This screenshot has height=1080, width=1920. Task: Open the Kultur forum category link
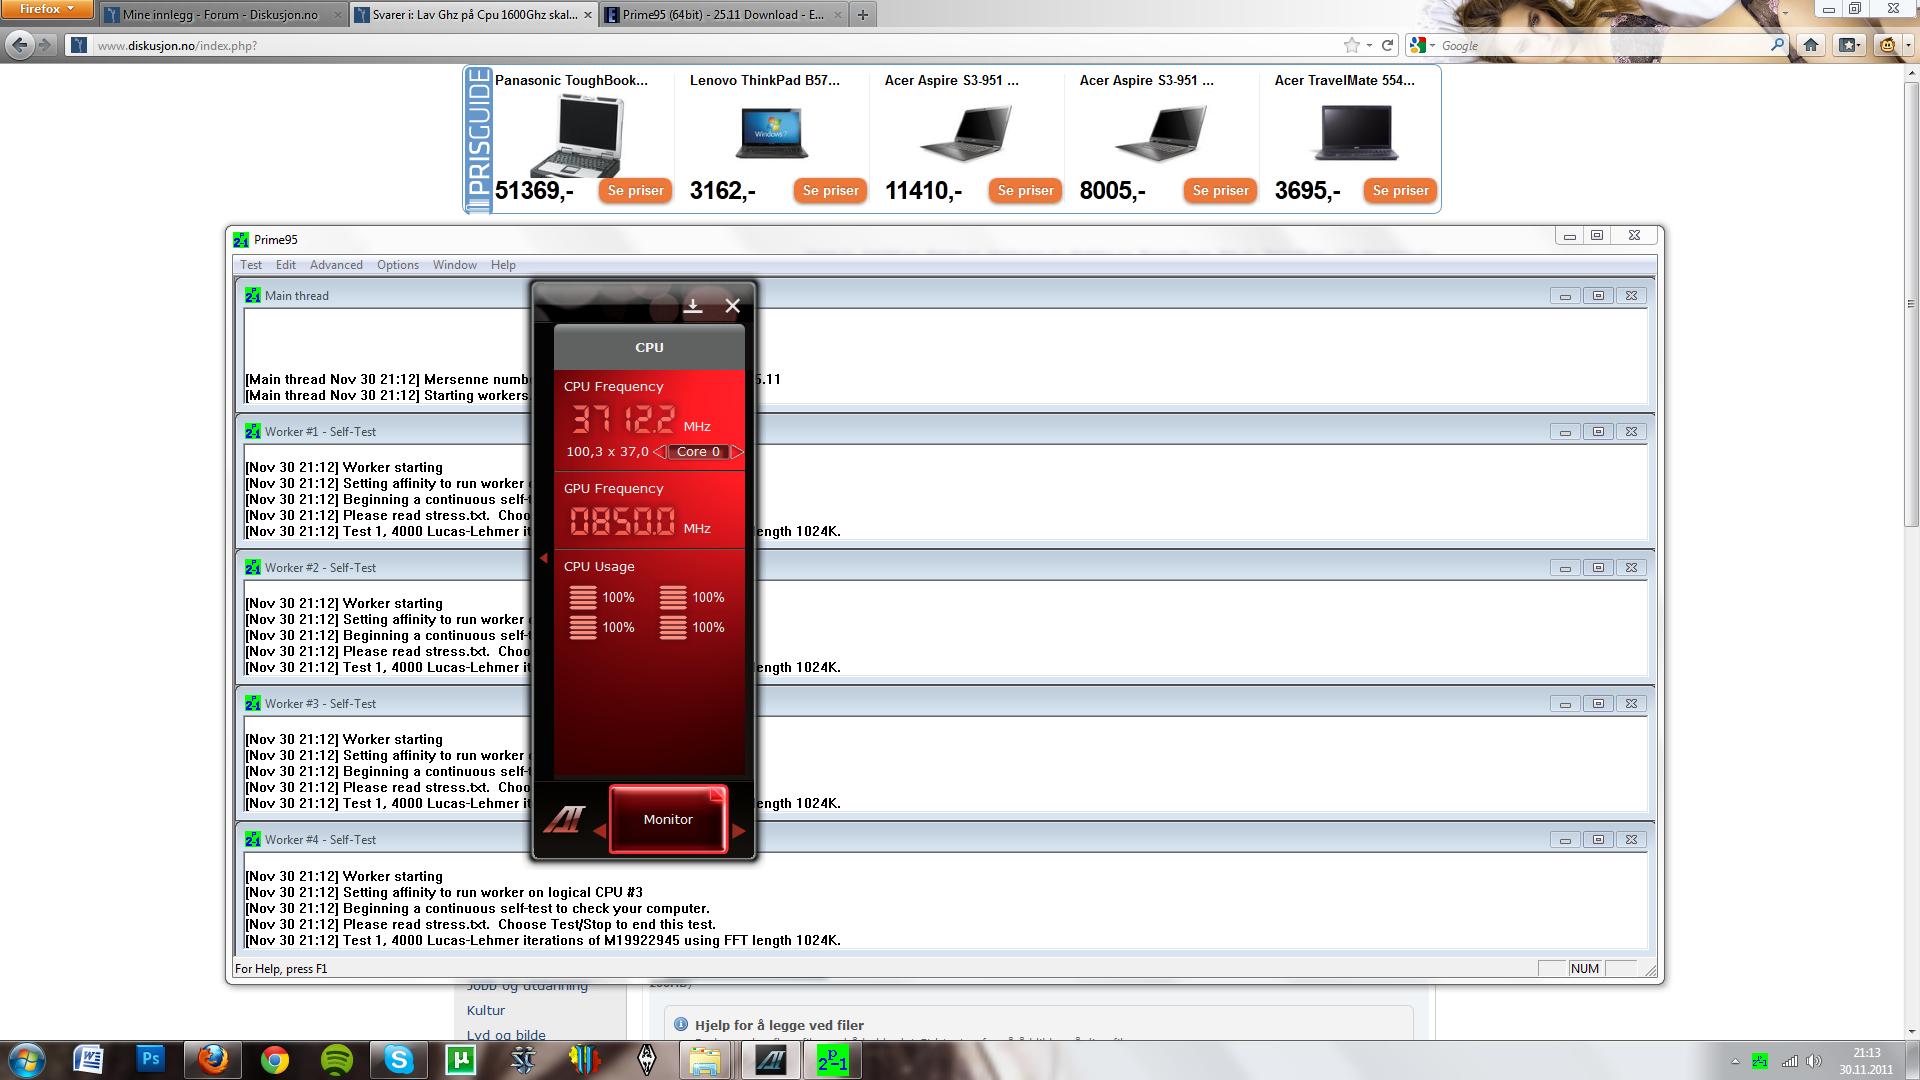click(x=486, y=1010)
